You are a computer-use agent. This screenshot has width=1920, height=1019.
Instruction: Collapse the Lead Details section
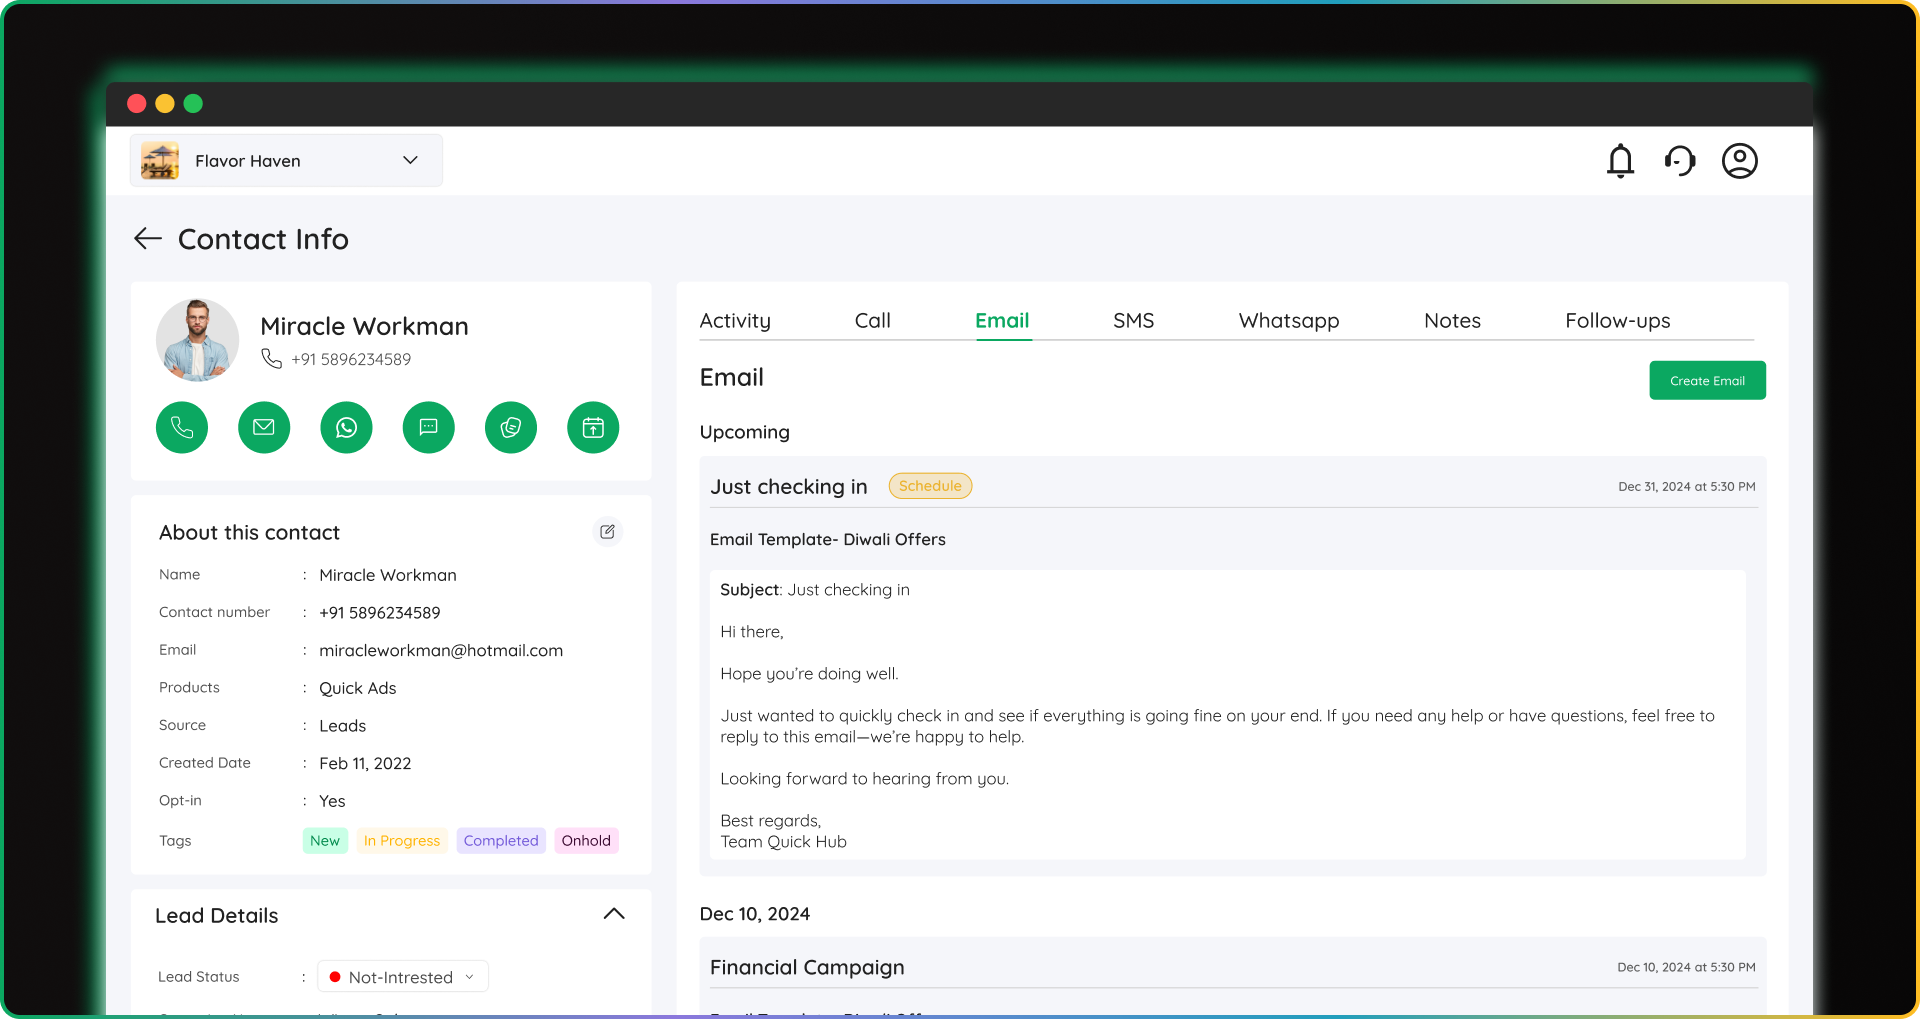[x=614, y=914]
